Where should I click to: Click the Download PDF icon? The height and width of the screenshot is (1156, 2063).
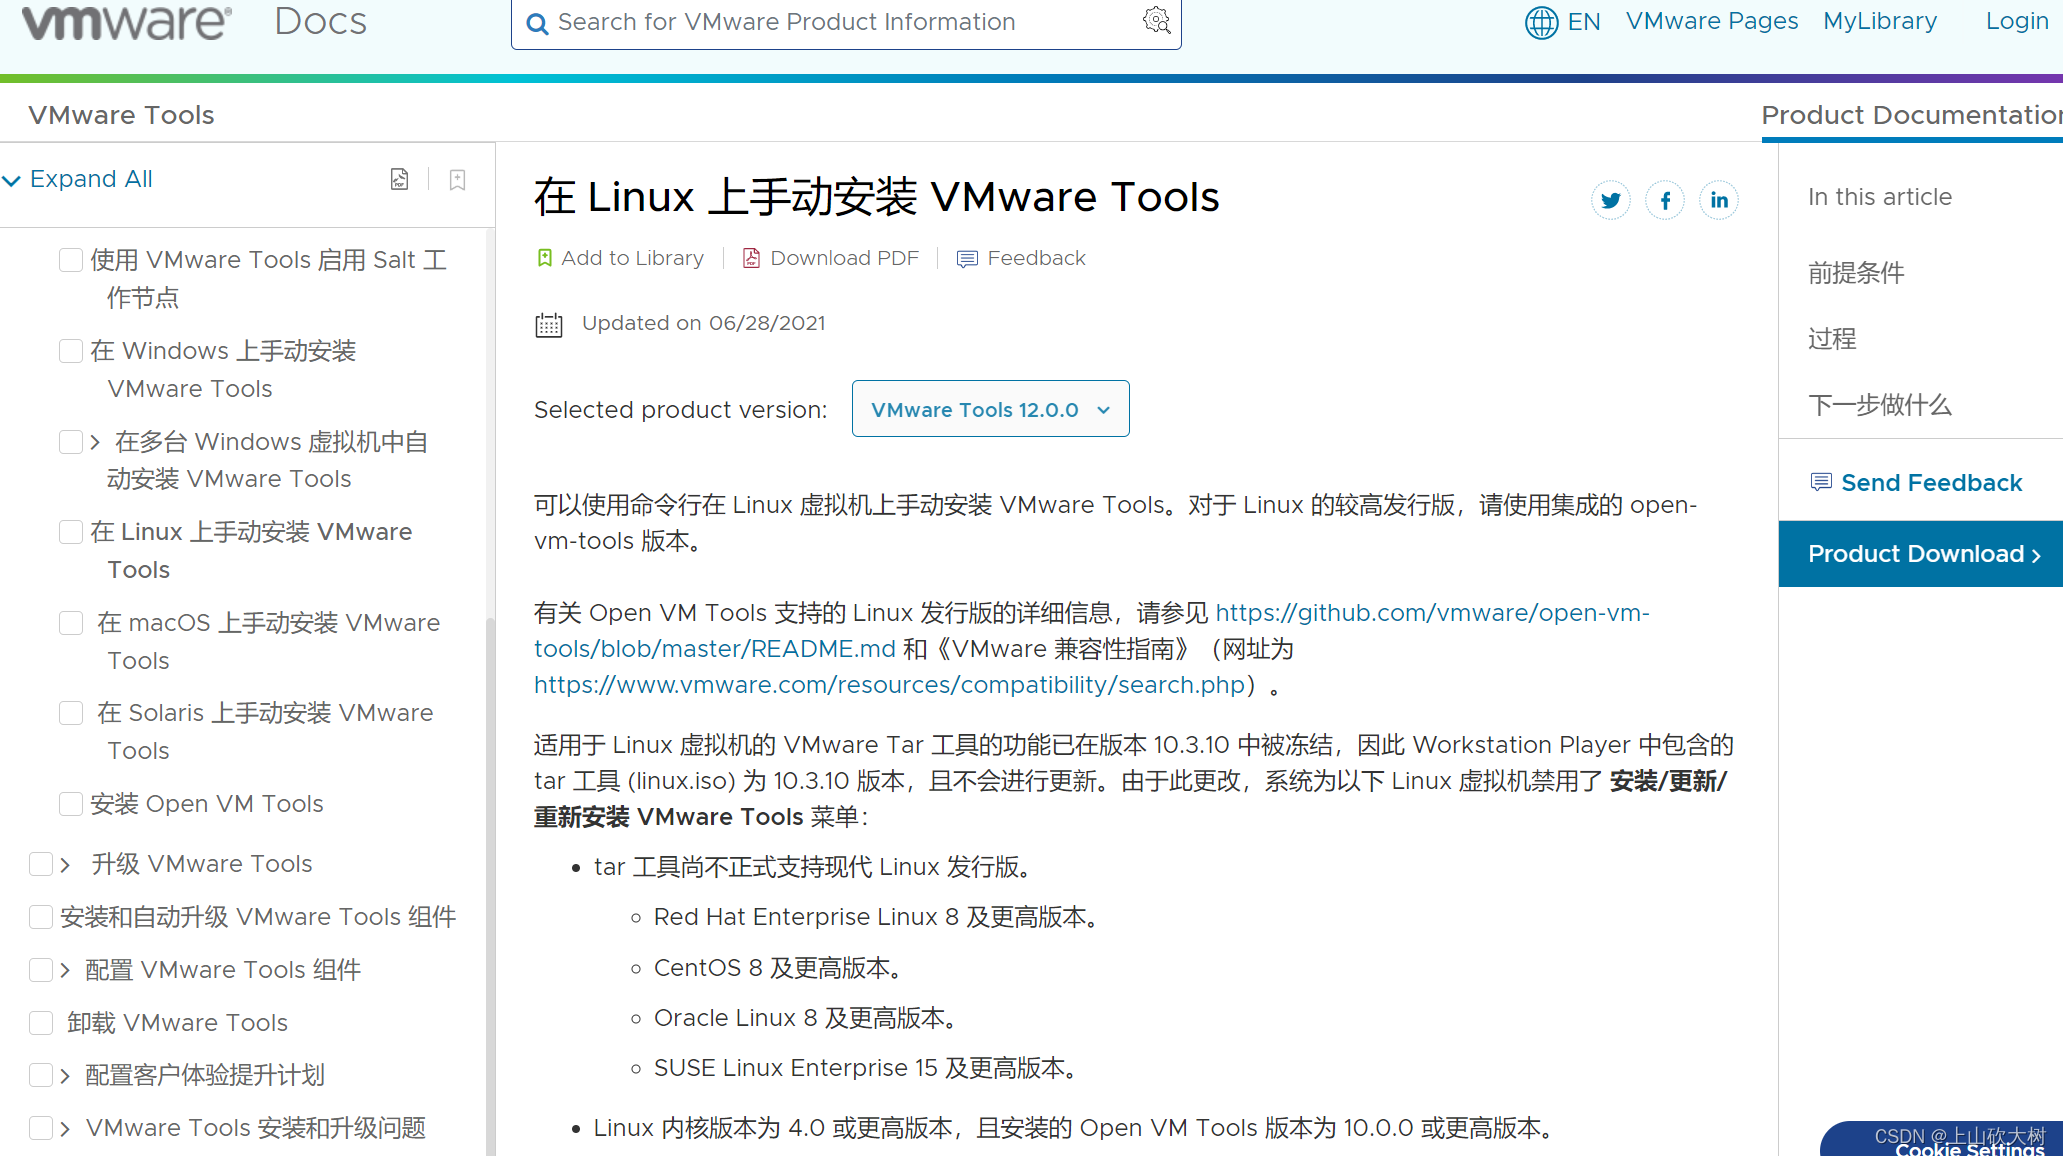[750, 258]
